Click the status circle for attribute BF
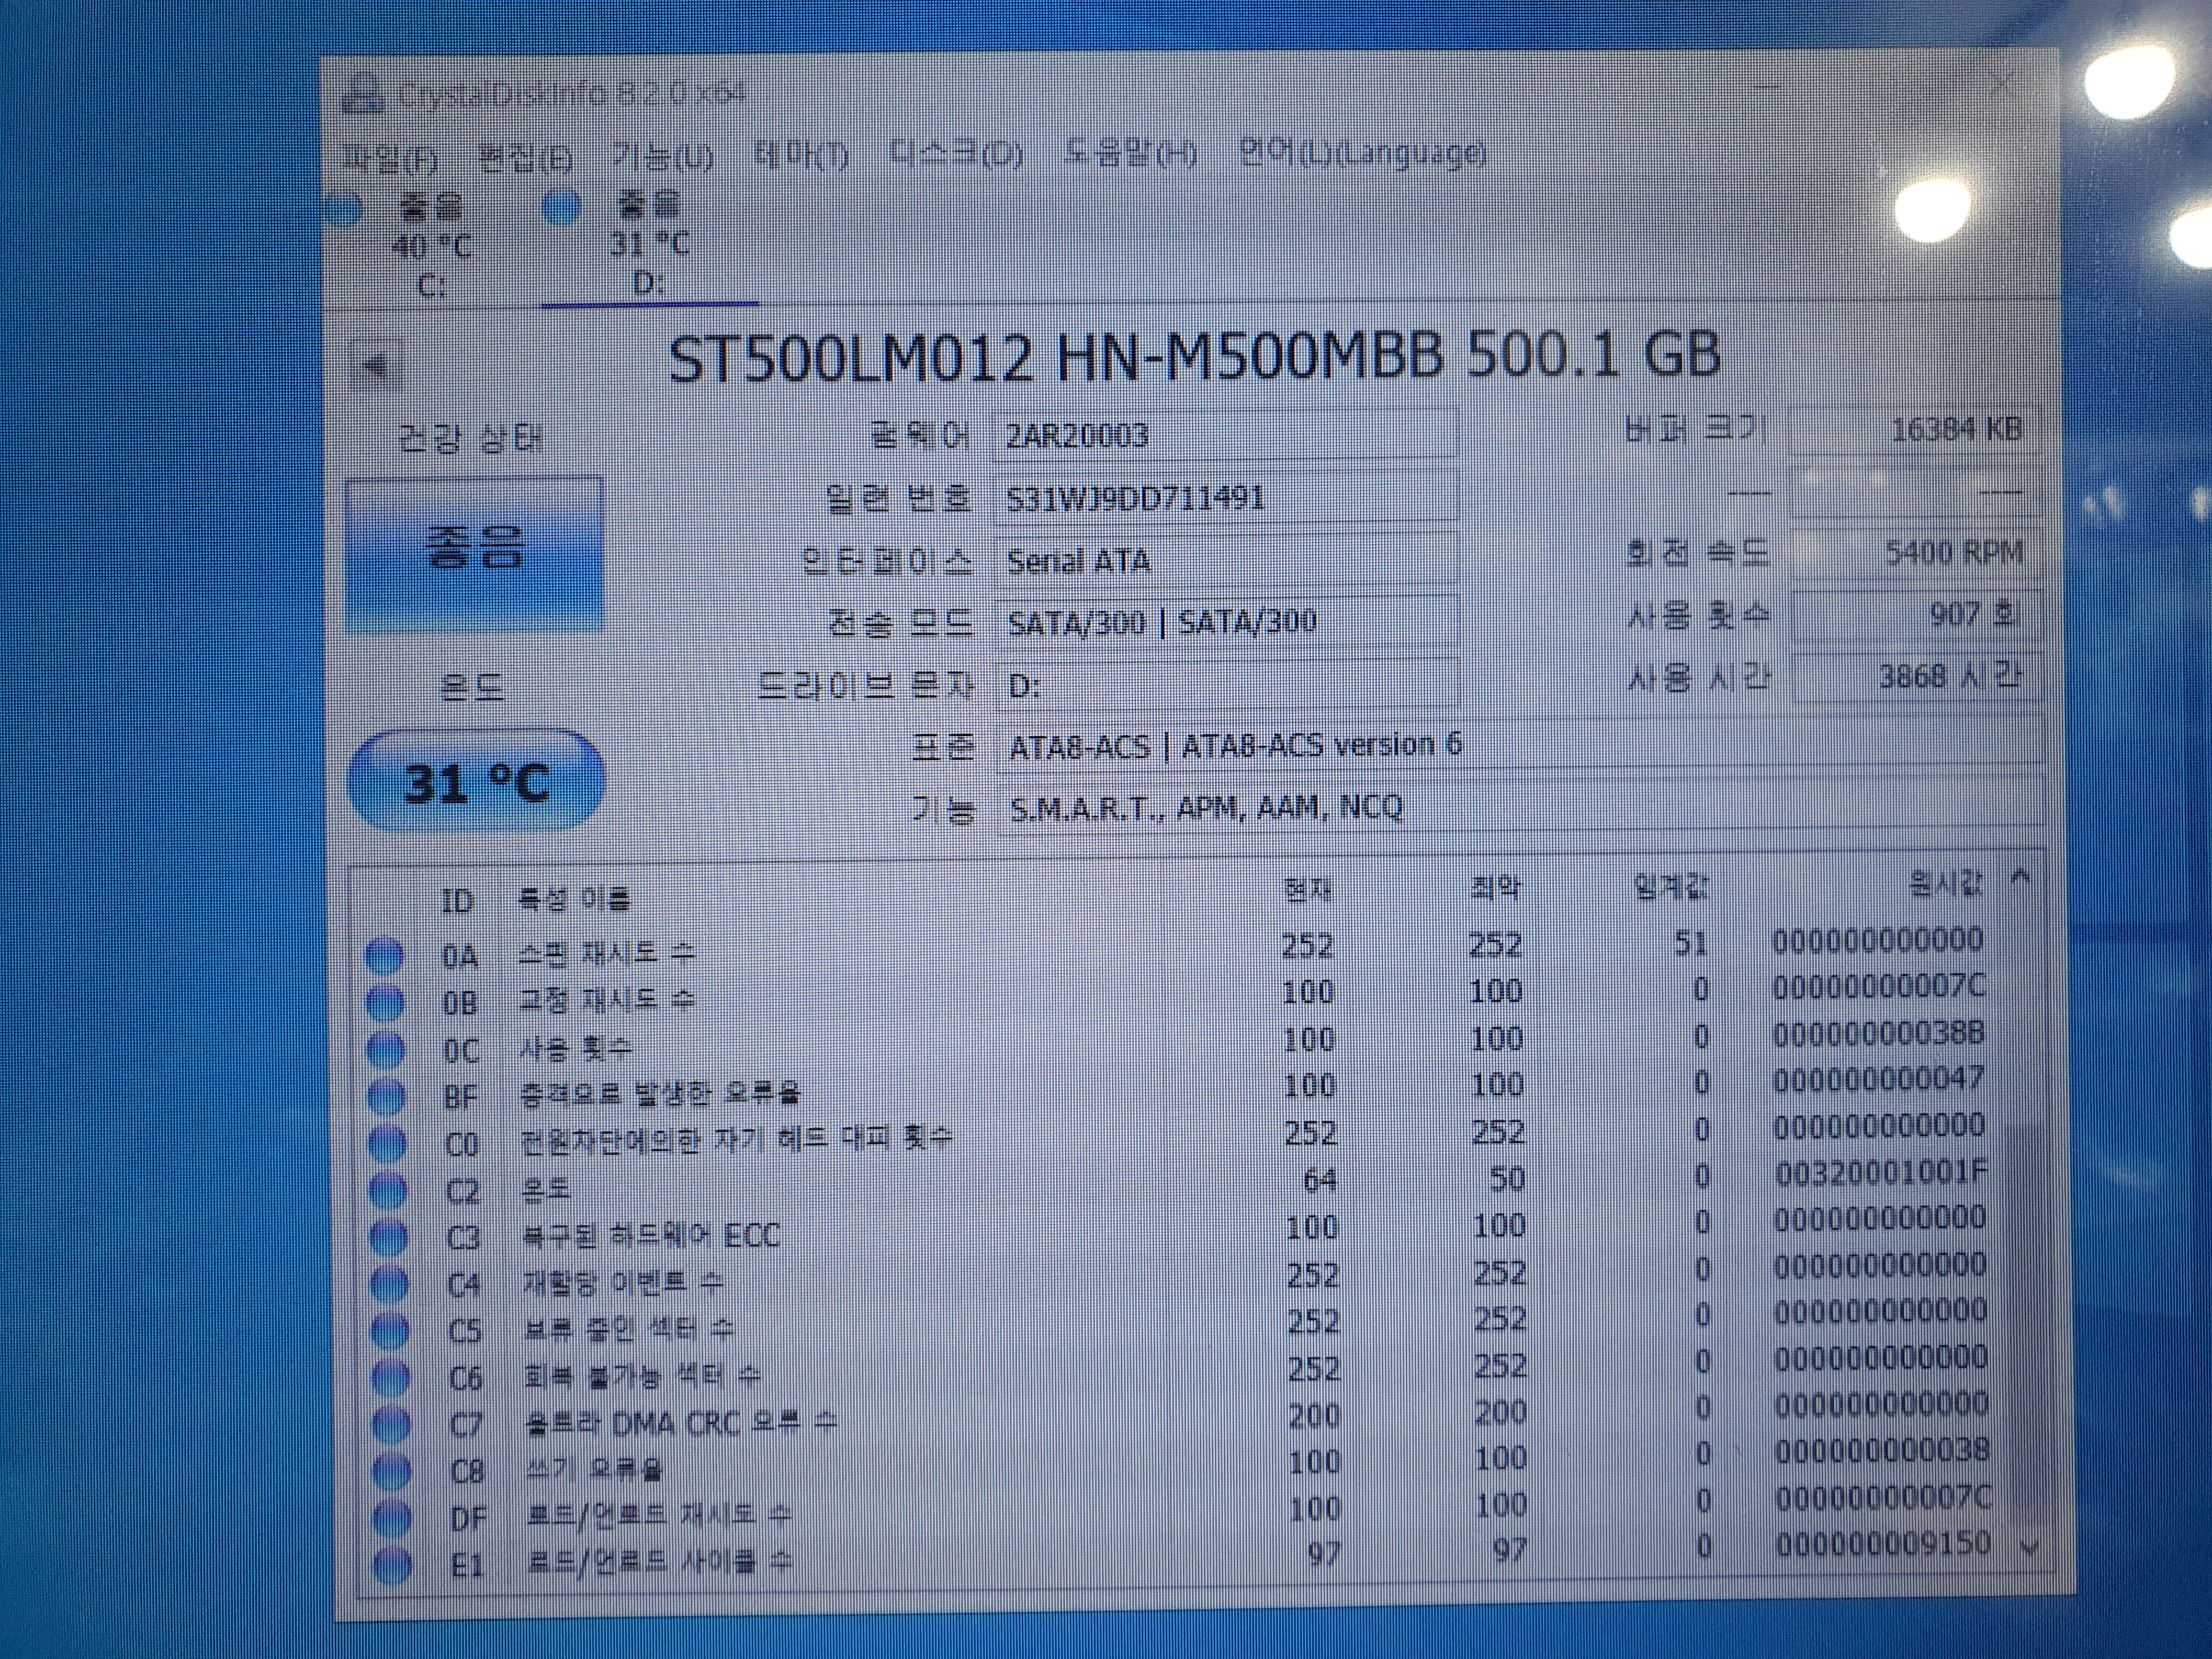 click(x=386, y=1097)
